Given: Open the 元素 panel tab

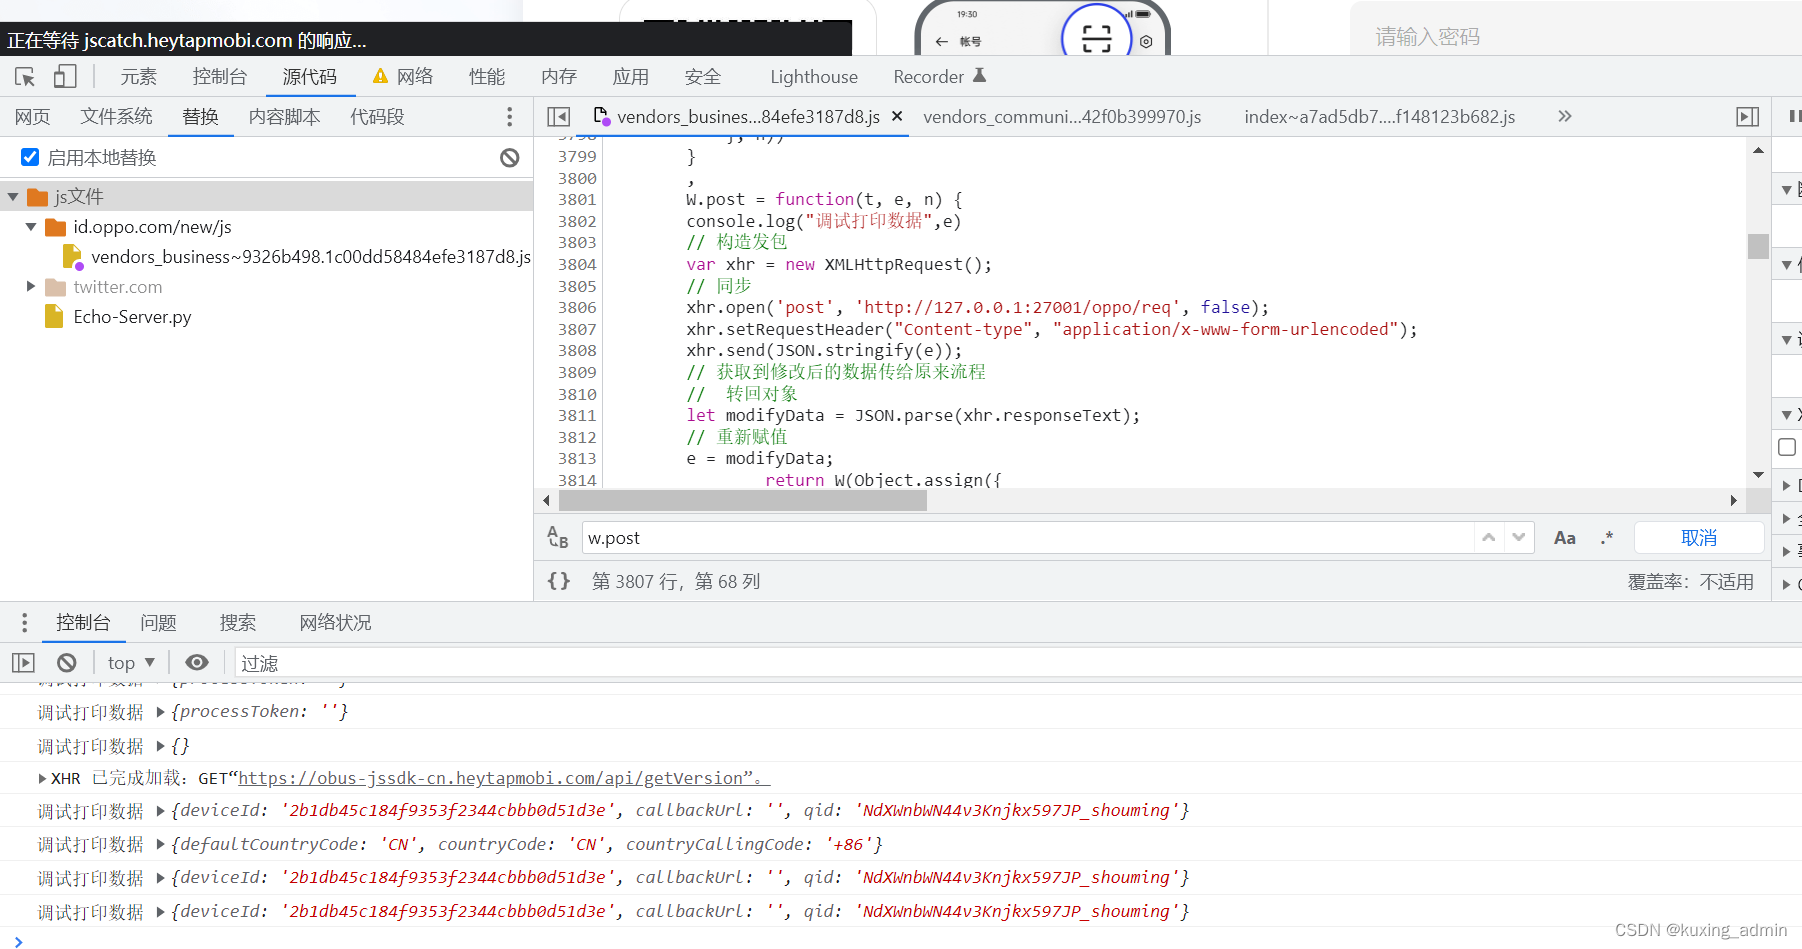Looking at the screenshot, I should coord(139,77).
